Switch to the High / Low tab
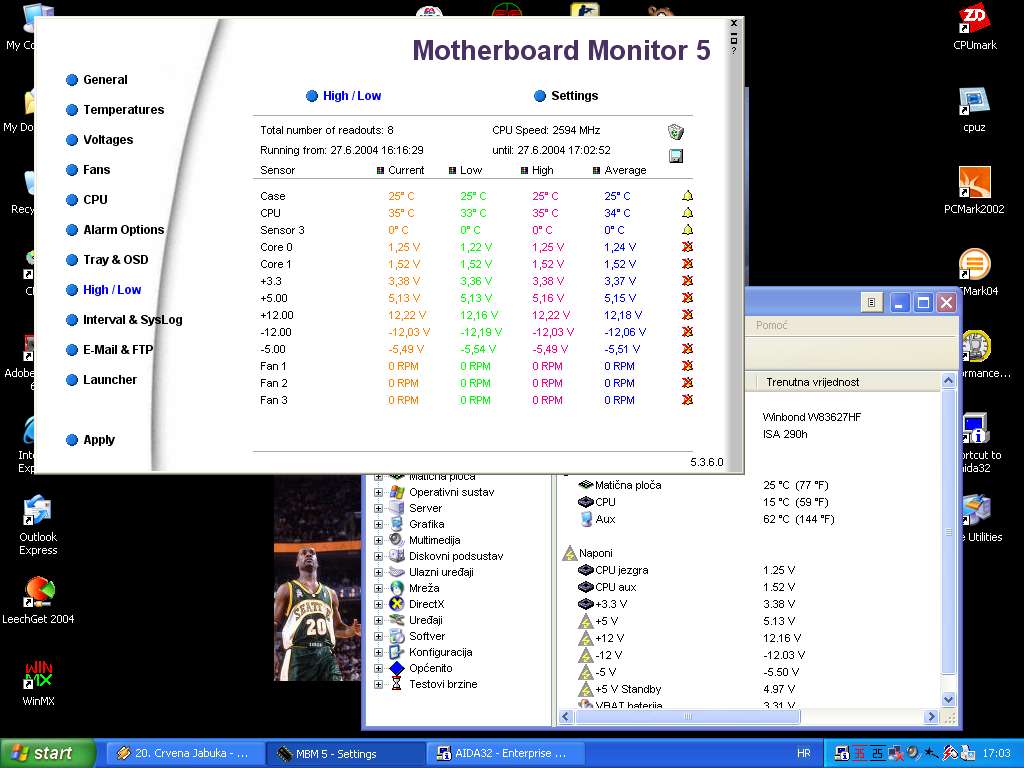Image resolution: width=1024 pixels, height=768 pixels. (x=344, y=96)
